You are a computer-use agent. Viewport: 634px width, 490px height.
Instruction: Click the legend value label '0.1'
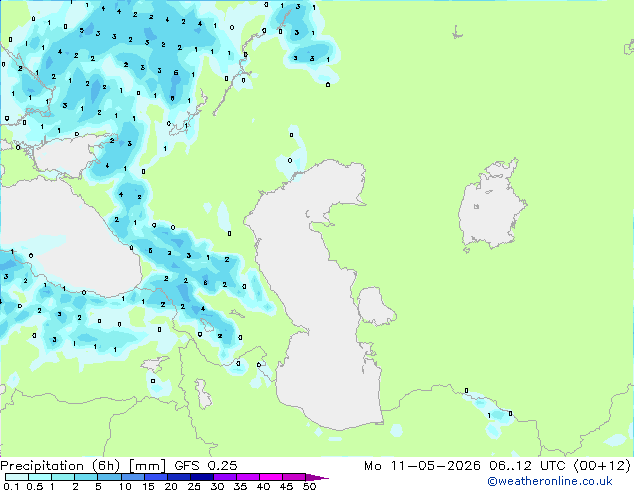point(11,486)
